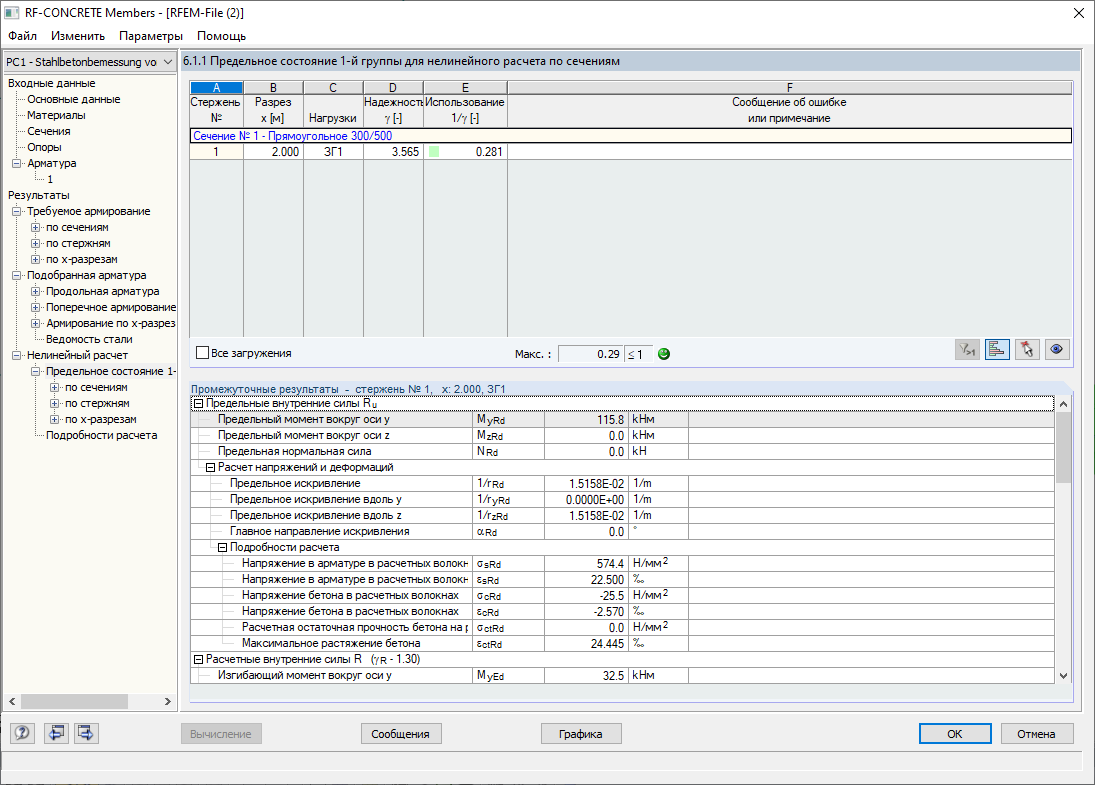Collapse Расчетные внутренние силы R group

198,659
